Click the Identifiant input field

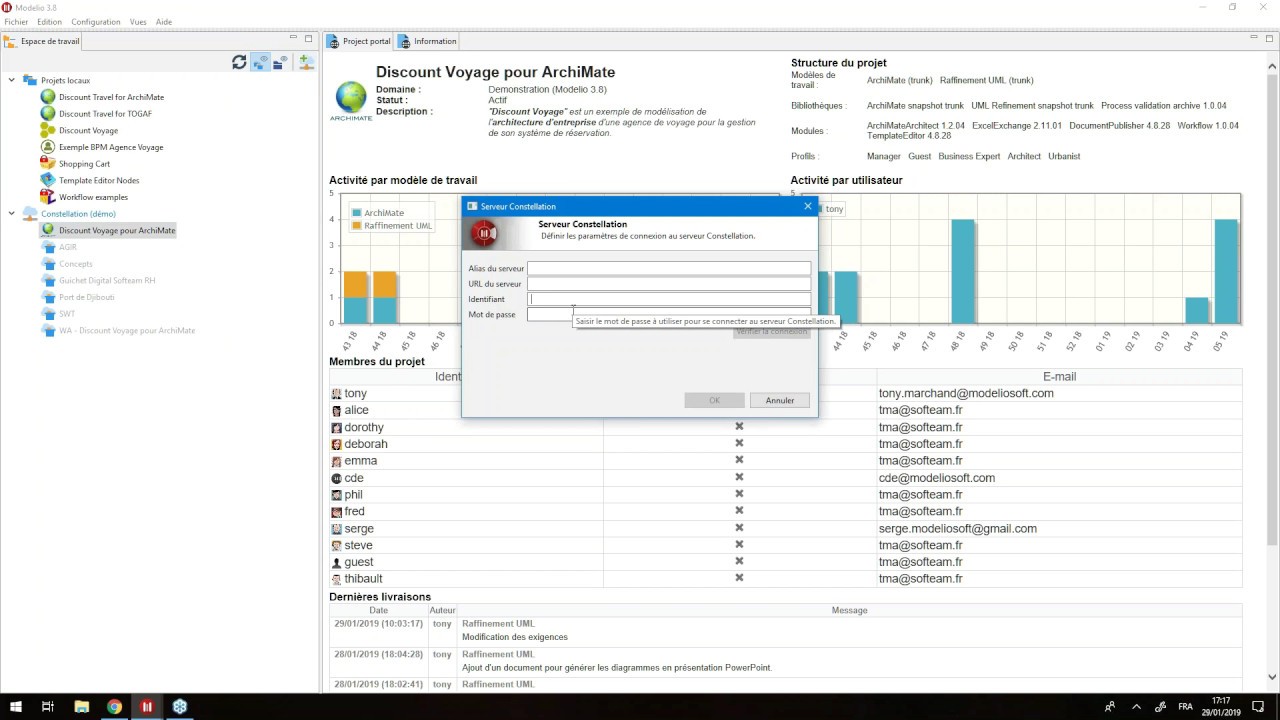point(669,299)
